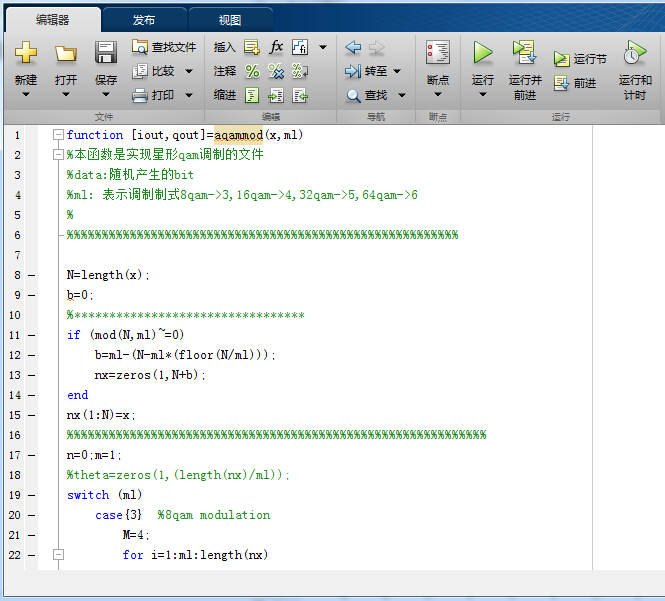This screenshot has width=665, height=601.
Task: Click line number 16 in the gutter
Action: tap(14, 435)
